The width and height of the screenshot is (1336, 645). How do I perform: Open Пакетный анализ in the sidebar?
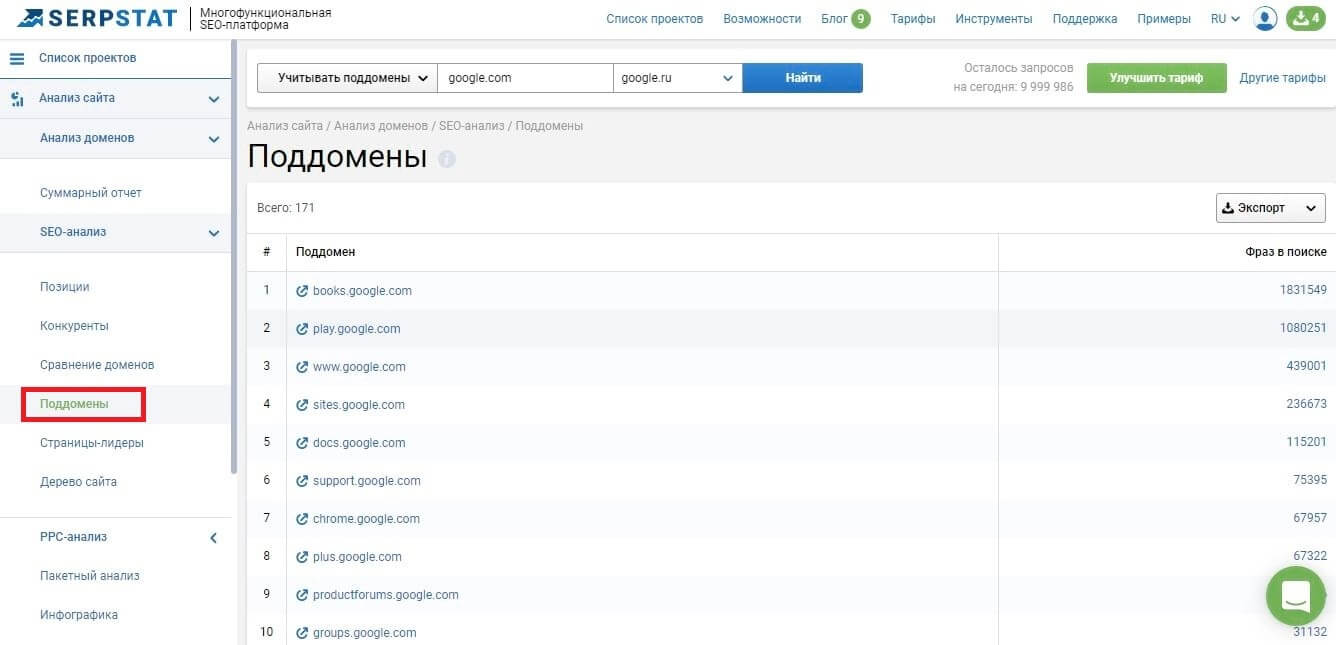click(x=90, y=576)
